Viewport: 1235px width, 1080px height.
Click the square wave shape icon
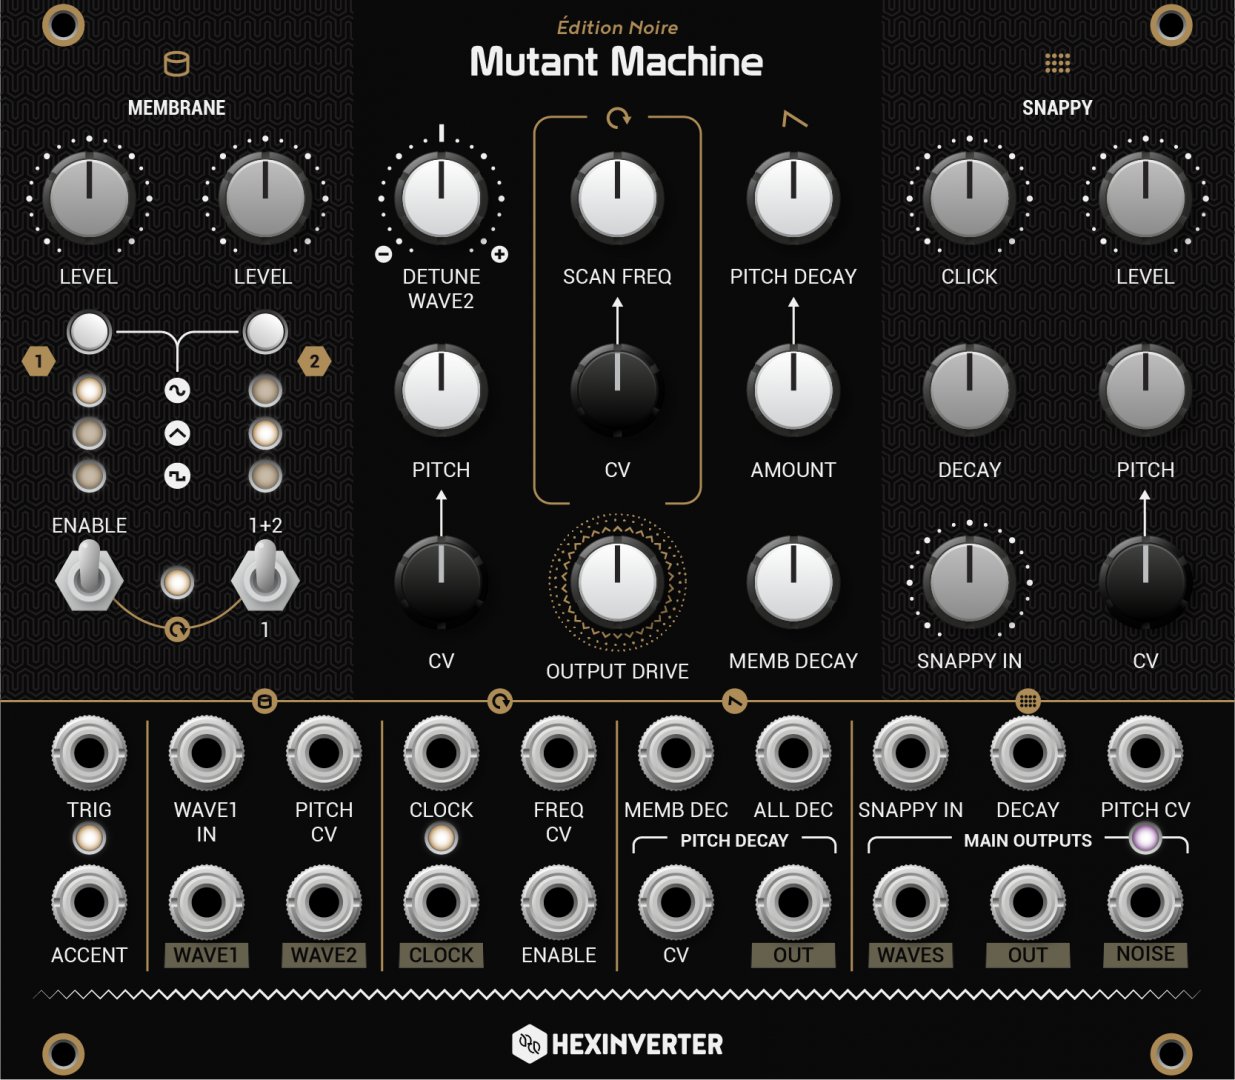(177, 476)
